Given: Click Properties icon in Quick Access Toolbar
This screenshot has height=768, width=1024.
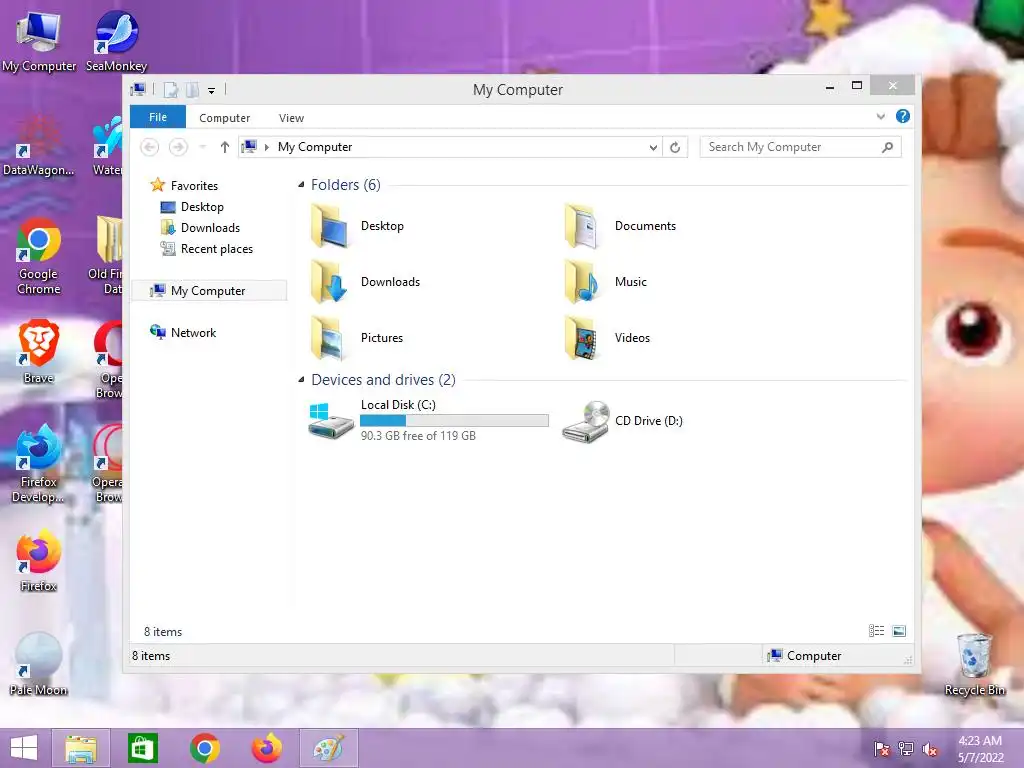Looking at the screenshot, I should tap(170, 89).
